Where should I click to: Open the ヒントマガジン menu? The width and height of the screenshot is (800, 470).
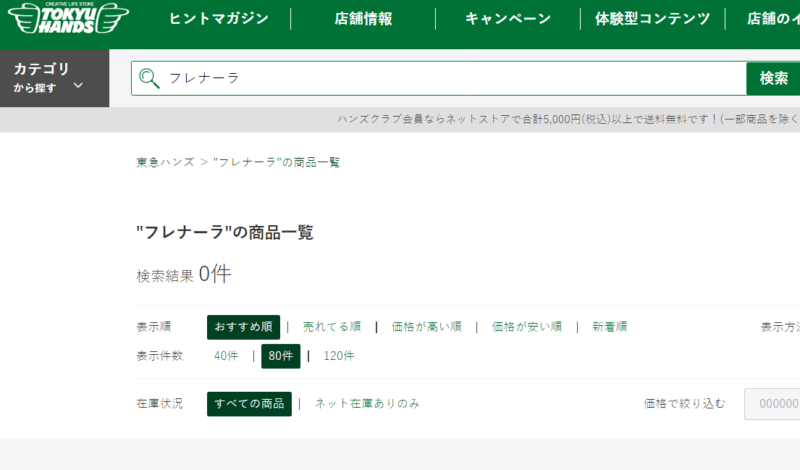219,19
